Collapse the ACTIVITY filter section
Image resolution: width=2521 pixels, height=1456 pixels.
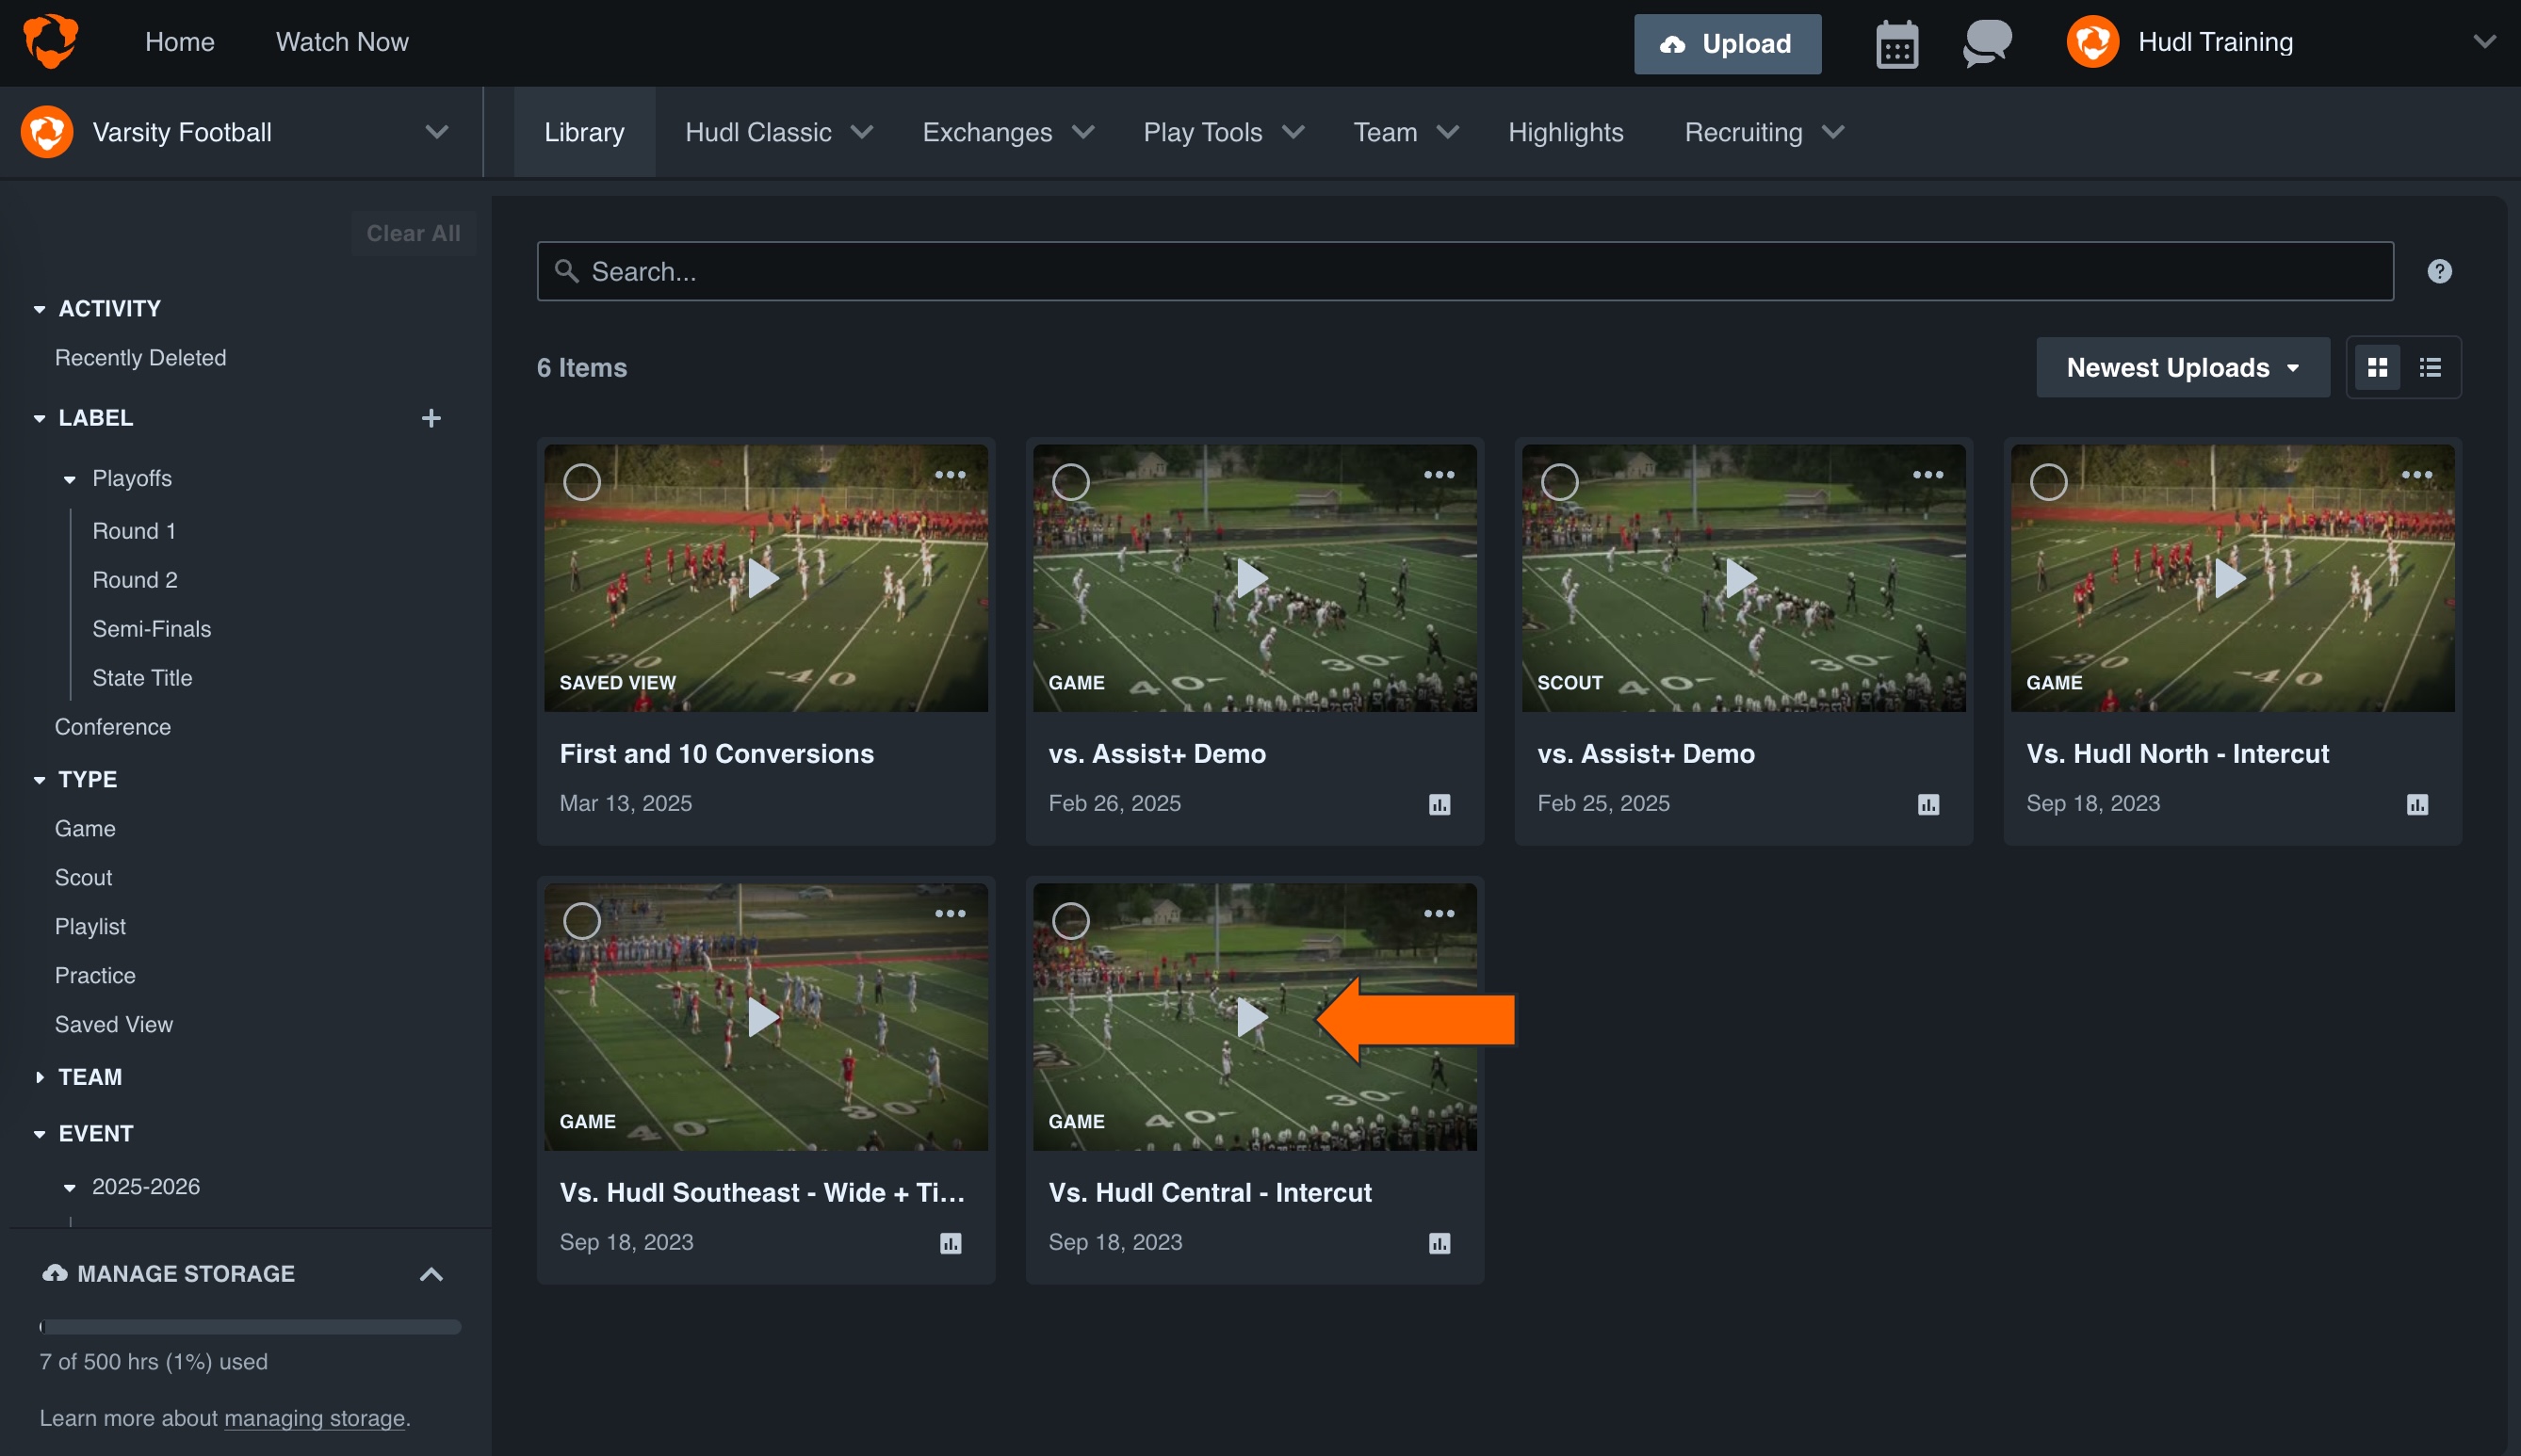point(39,309)
